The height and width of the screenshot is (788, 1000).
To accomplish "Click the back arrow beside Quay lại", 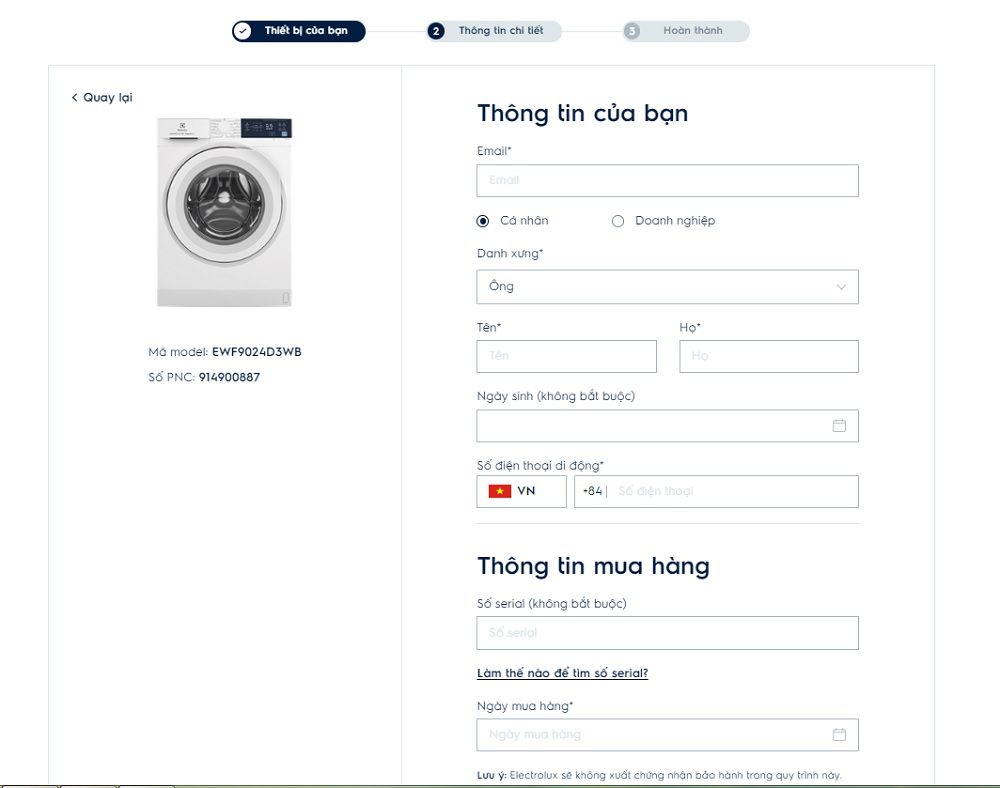I will 74,98.
